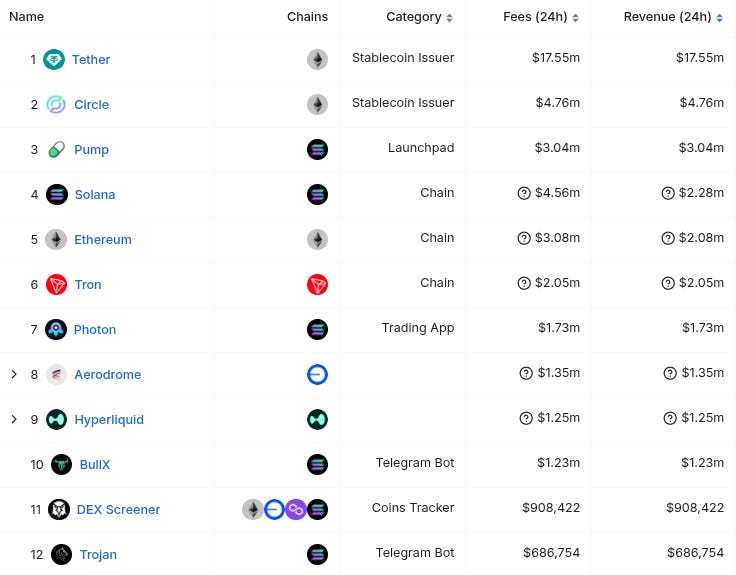Screen dimensions: 736x575
Task: Click Tron chain icon in Chains column
Action: click(317, 284)
